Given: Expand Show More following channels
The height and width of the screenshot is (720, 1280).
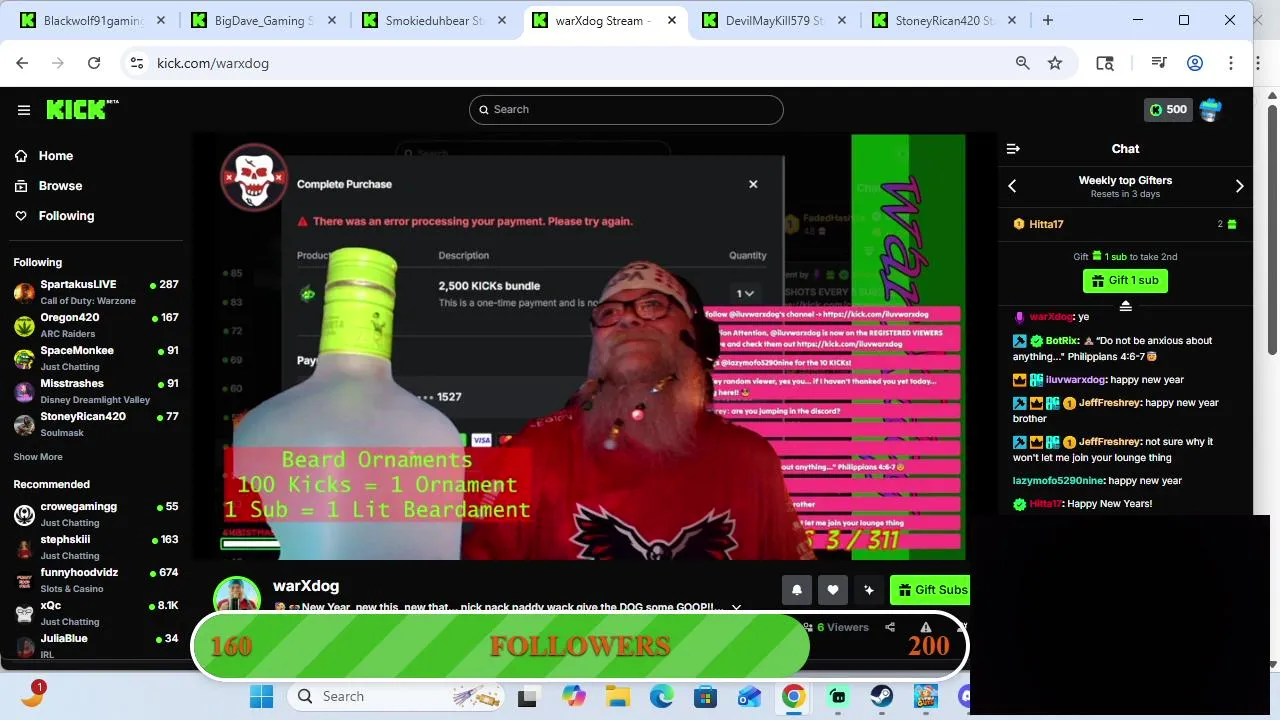Looking at the screenshot, I should click(38, 457).
